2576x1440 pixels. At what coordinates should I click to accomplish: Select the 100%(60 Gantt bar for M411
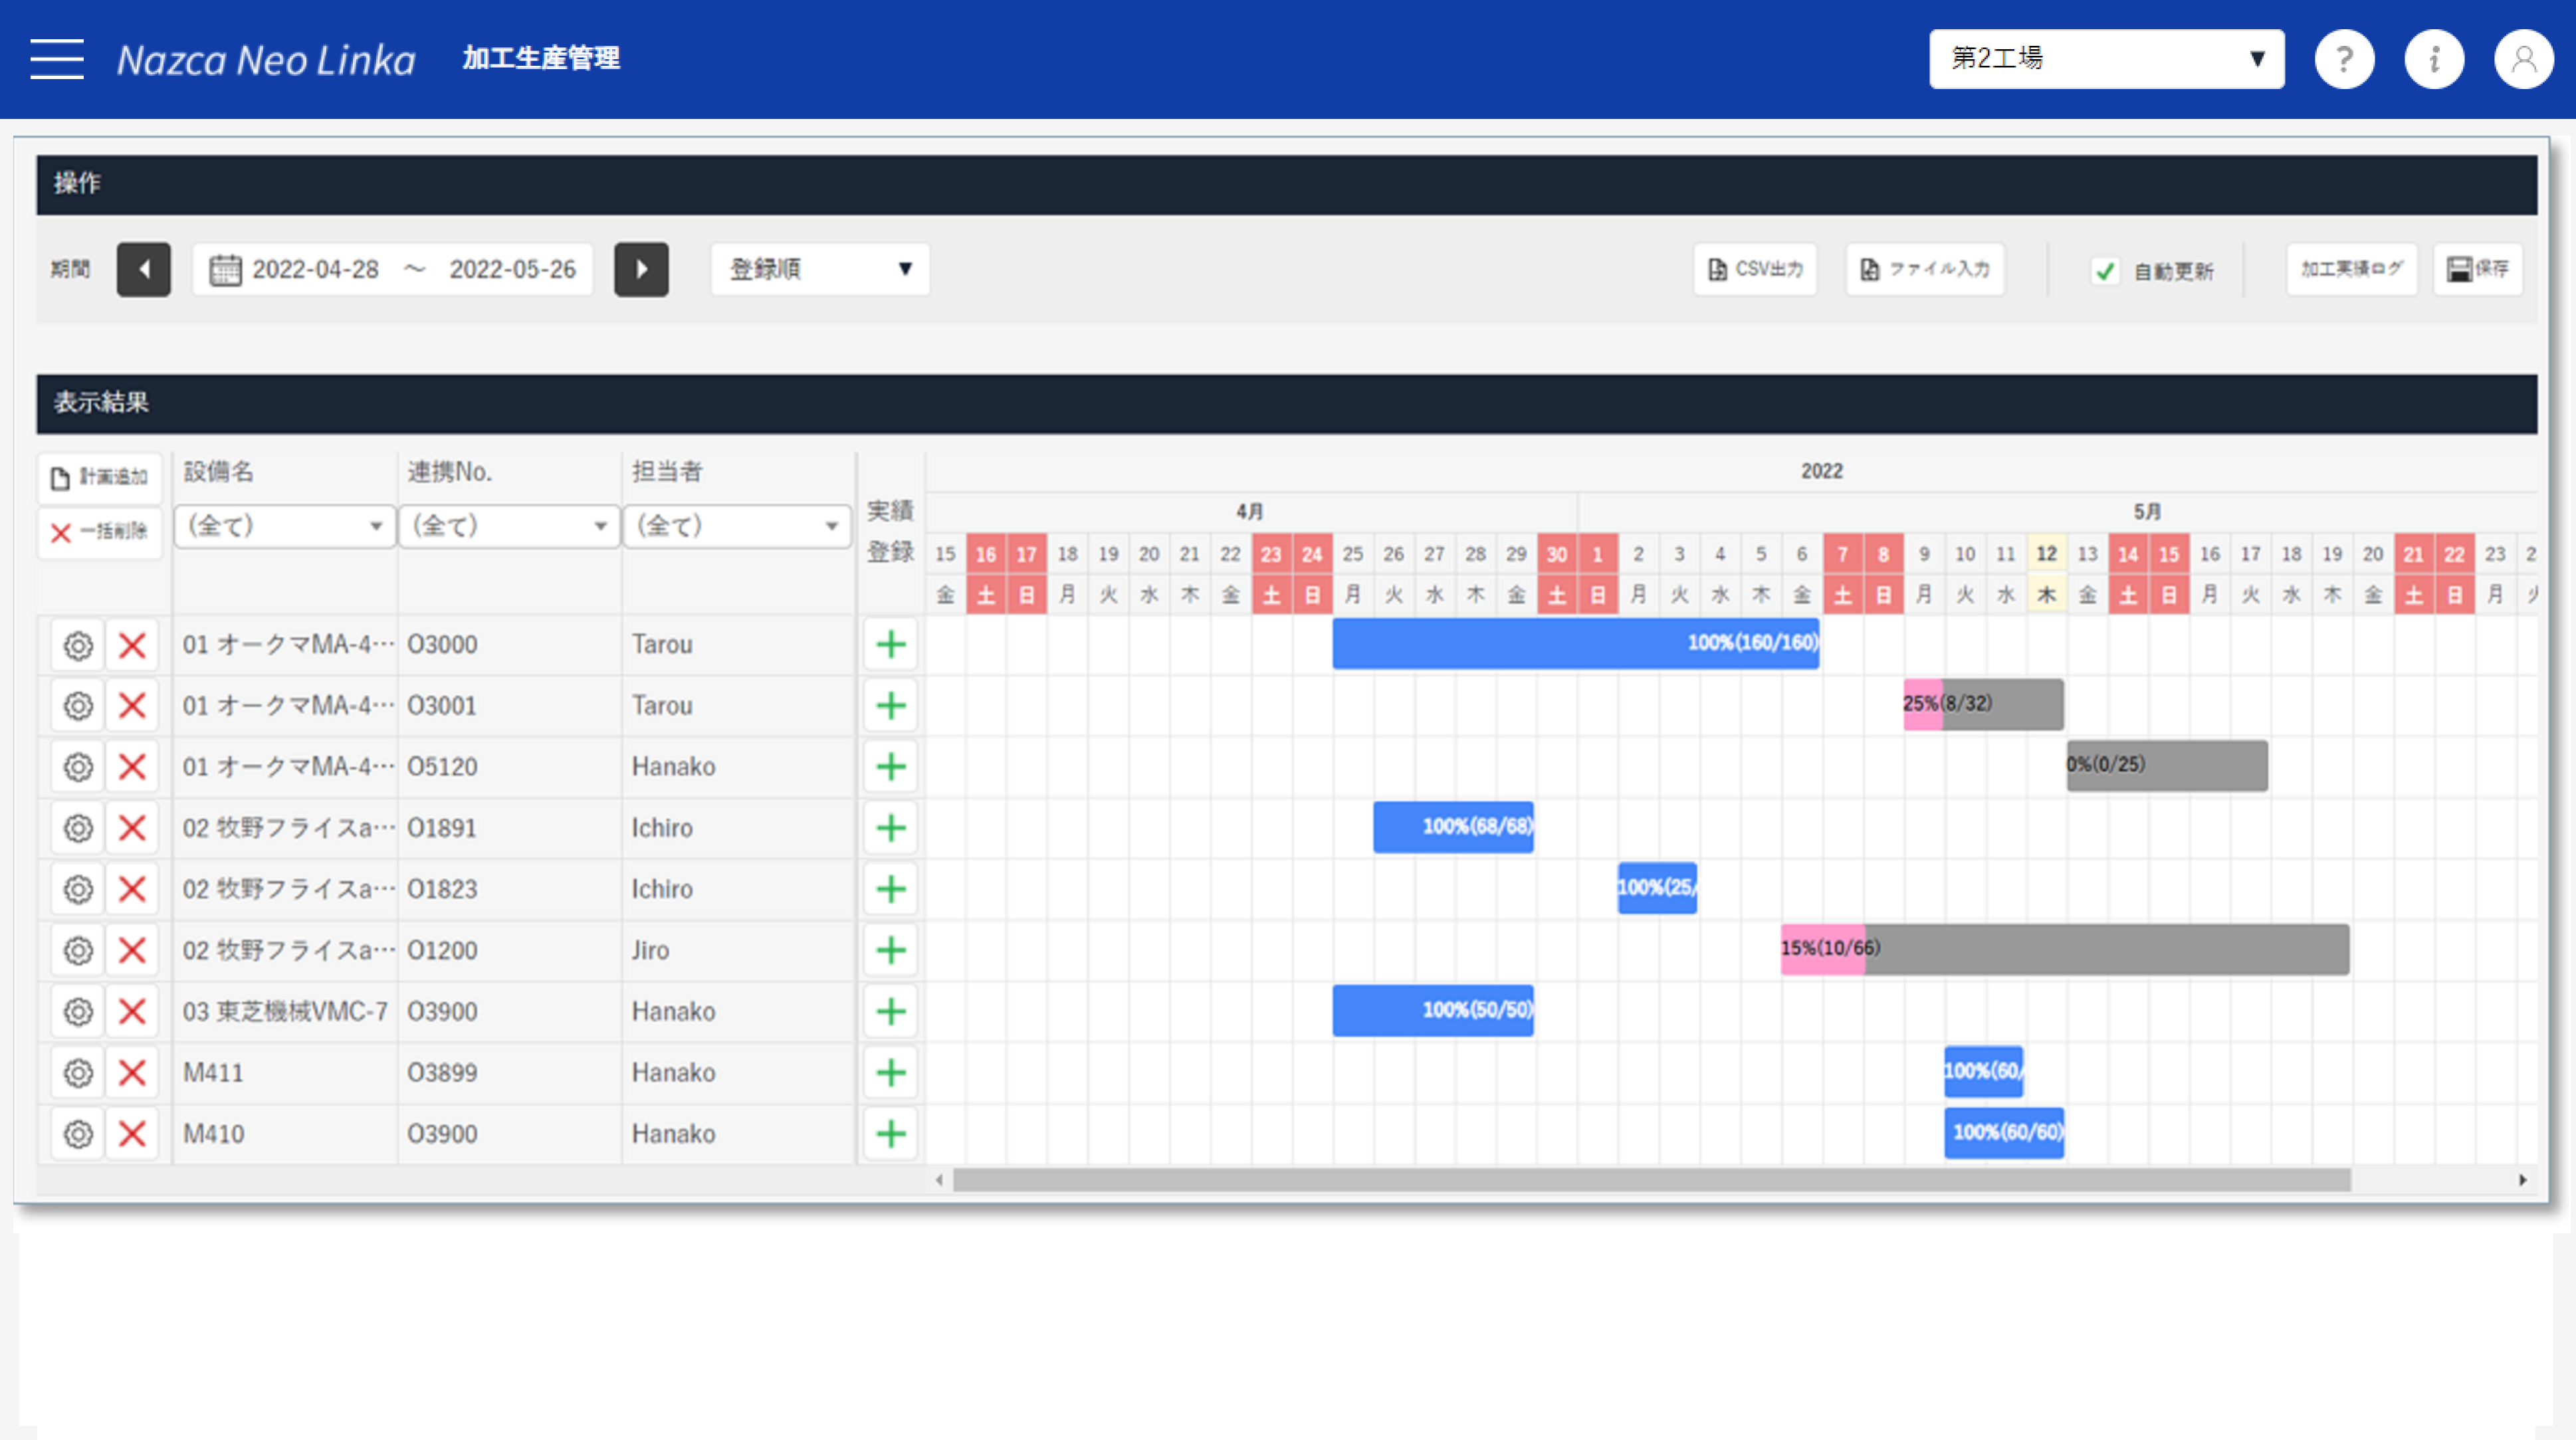(1983, 1071)
